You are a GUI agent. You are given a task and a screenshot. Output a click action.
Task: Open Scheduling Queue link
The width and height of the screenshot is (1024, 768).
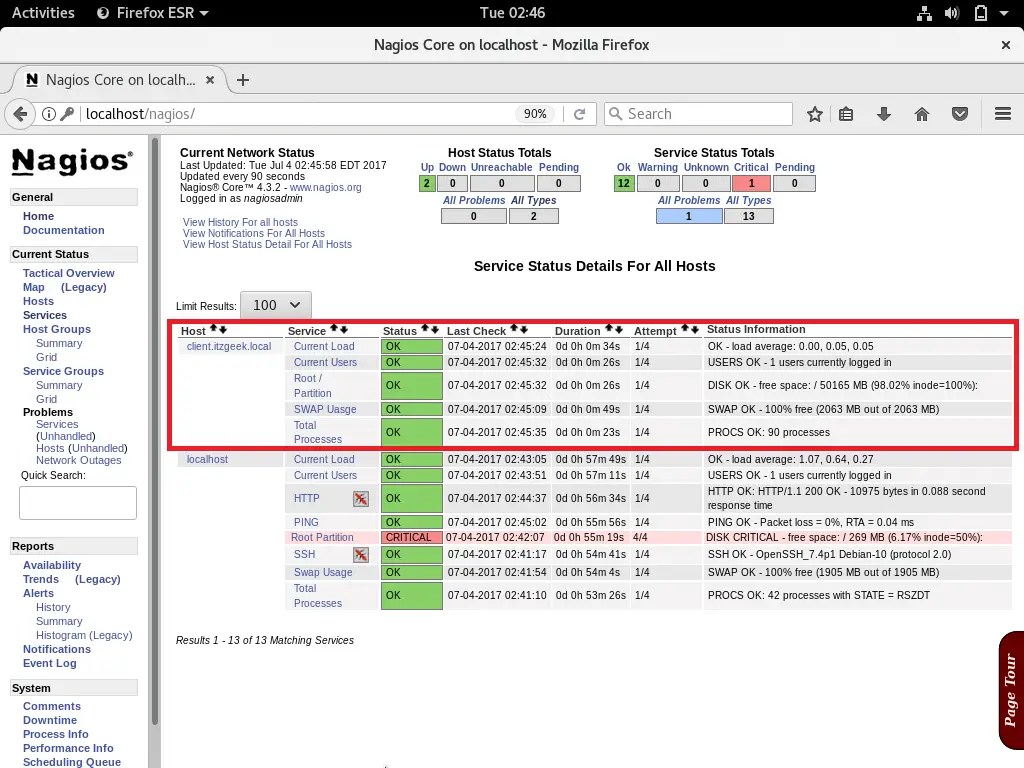[x=72, y=762]
